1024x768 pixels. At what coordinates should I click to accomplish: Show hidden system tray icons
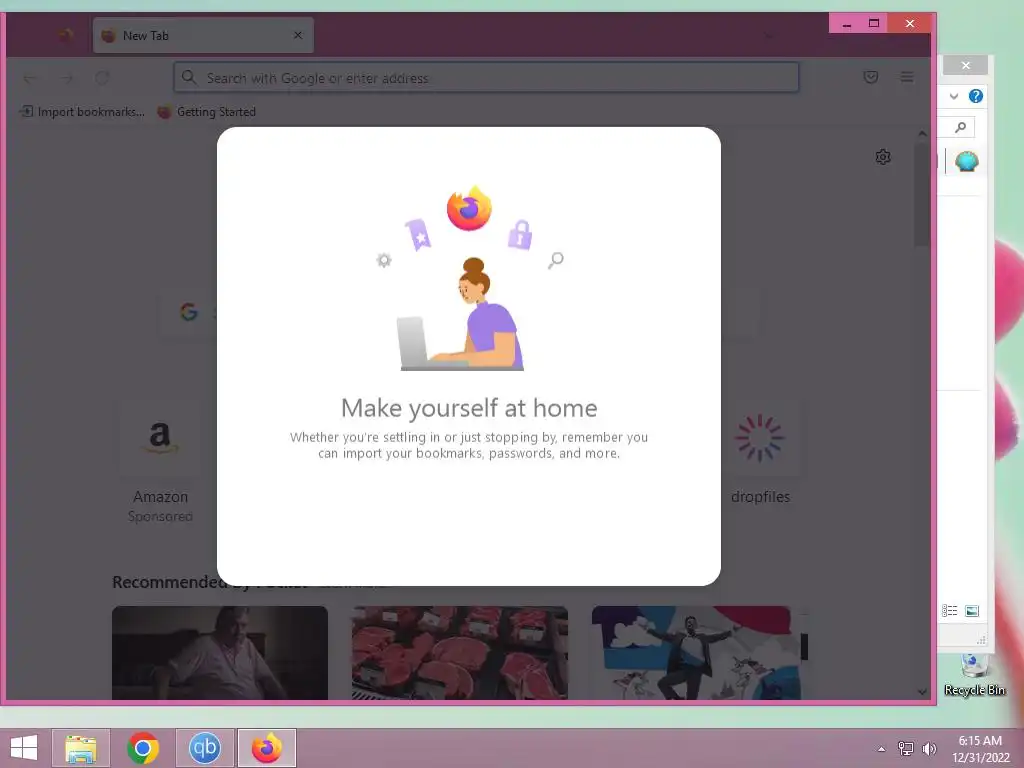tap(881, 749)
